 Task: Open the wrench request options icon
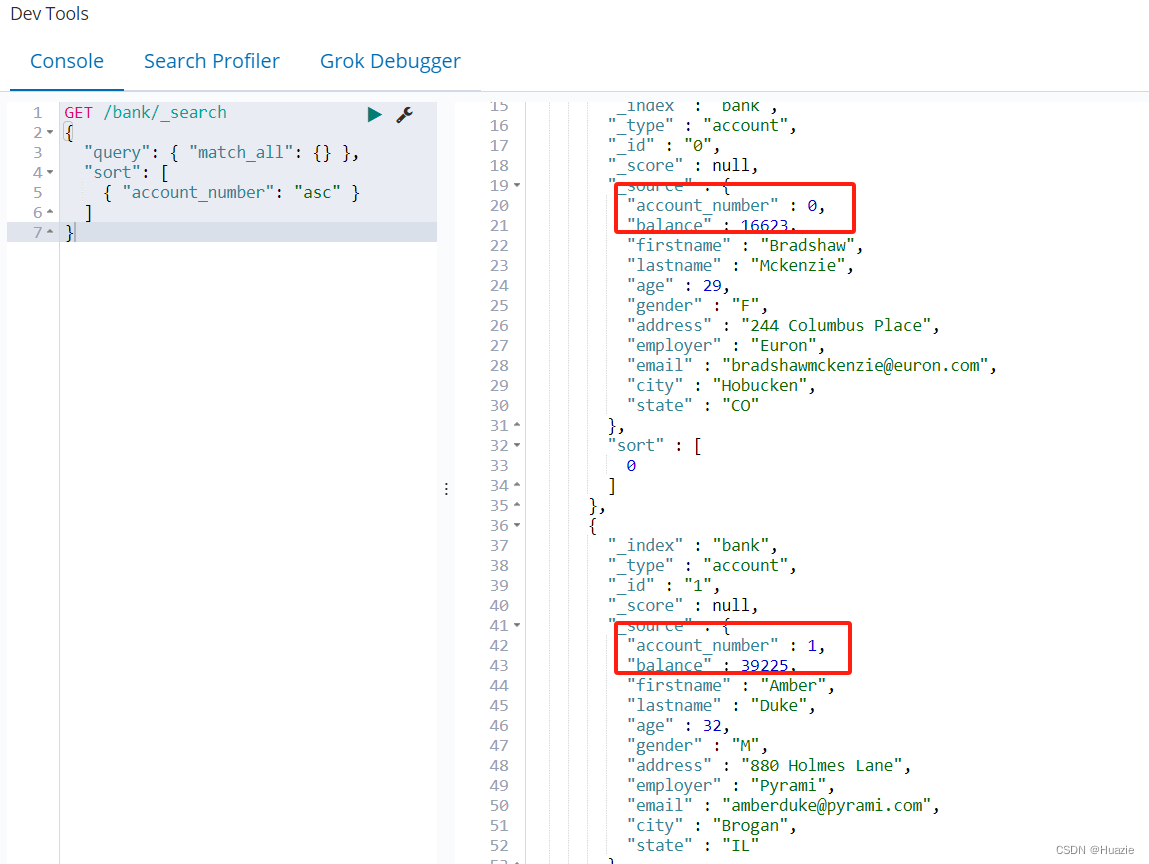tap(404, 114)
